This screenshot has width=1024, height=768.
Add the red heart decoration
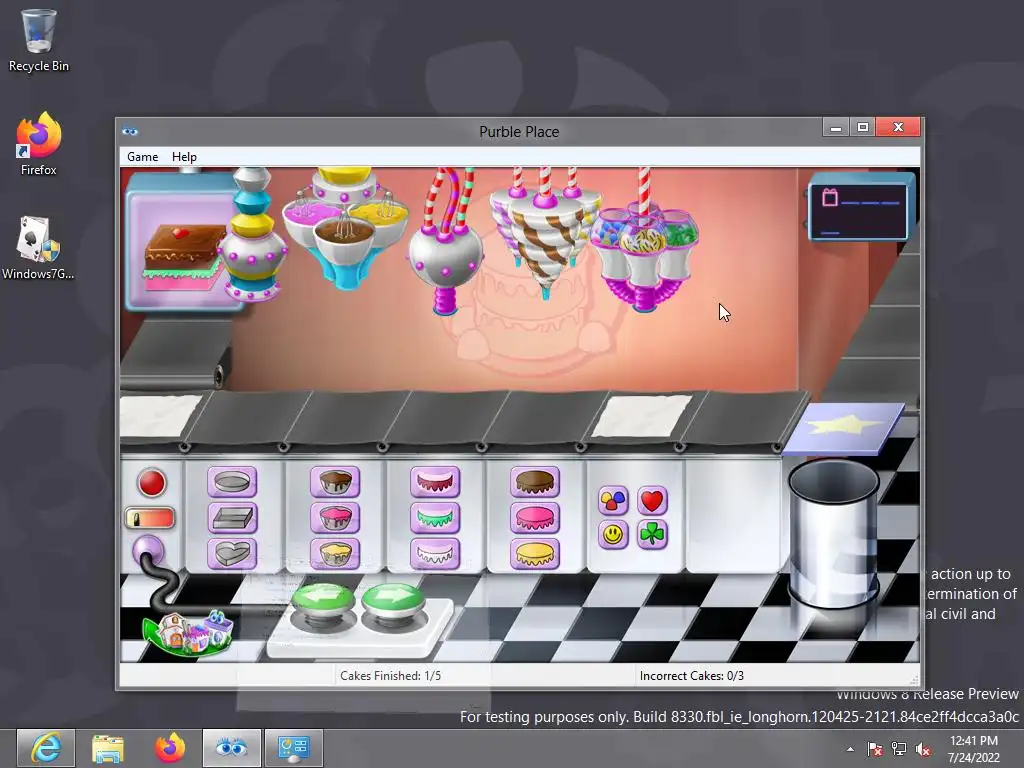(652, 501)
